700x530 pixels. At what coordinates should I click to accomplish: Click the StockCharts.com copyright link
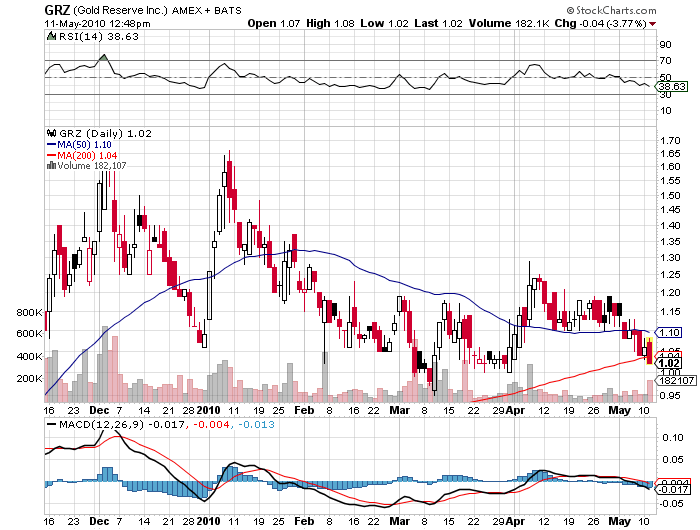[611, 10]
